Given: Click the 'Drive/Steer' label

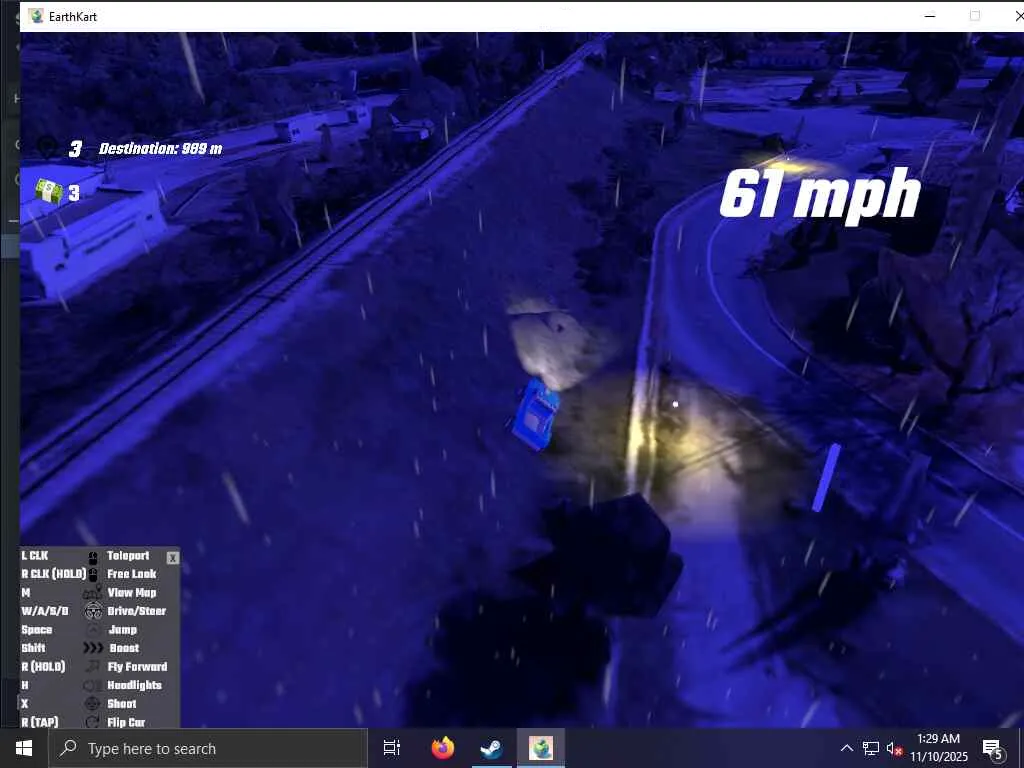Looking at the screenshot, I should point(136,611).
